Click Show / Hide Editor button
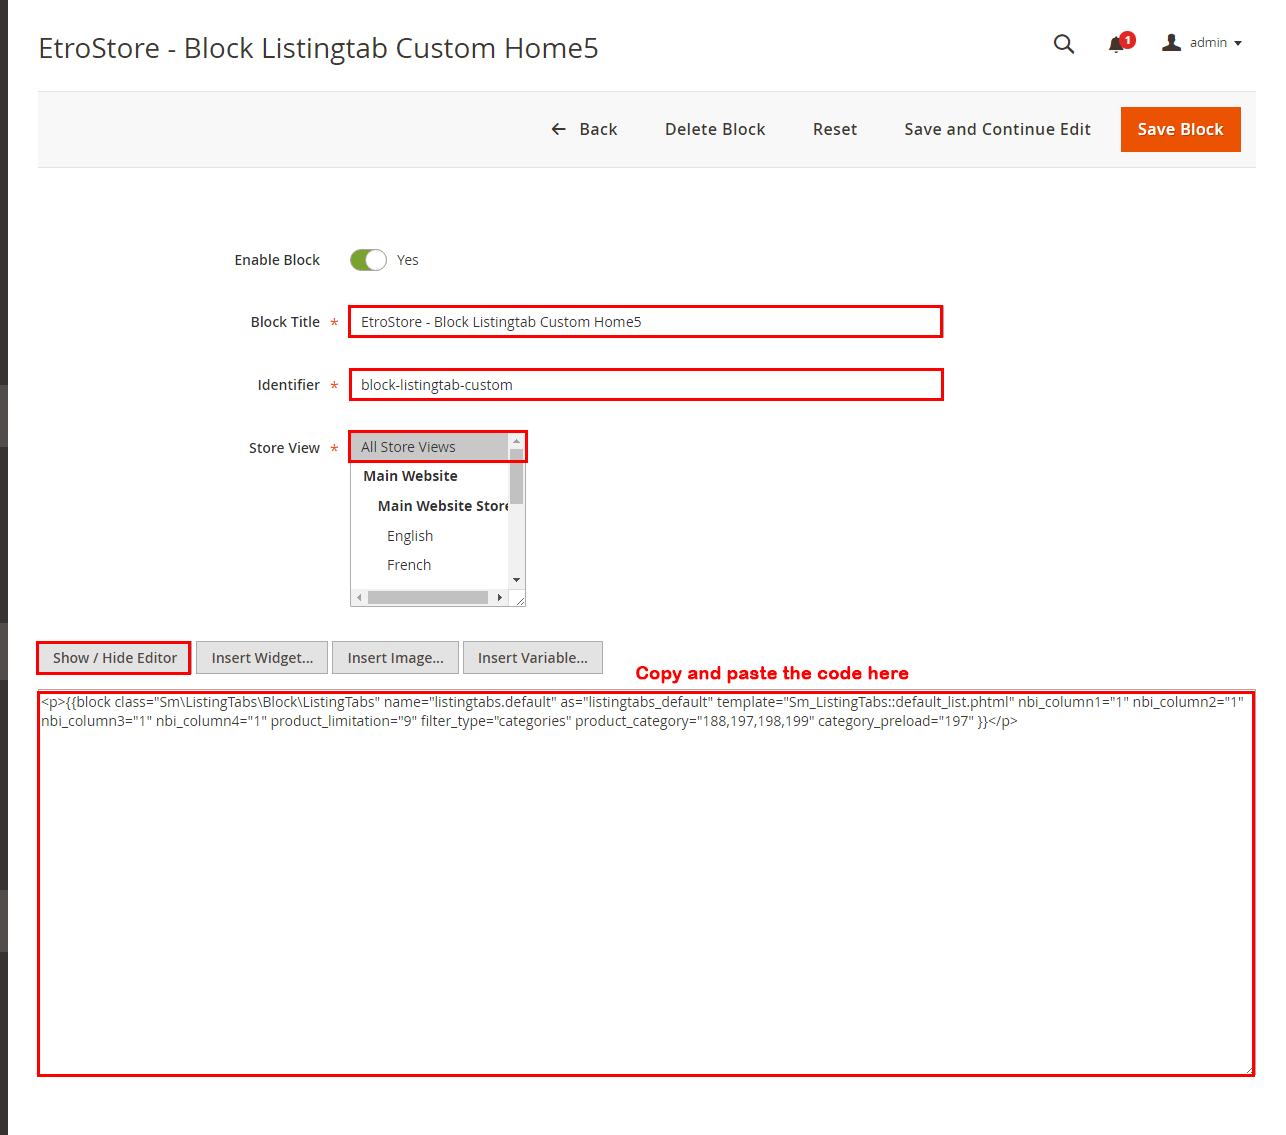The width and height of the screenshot is (1286, 1135). (114, 658)
